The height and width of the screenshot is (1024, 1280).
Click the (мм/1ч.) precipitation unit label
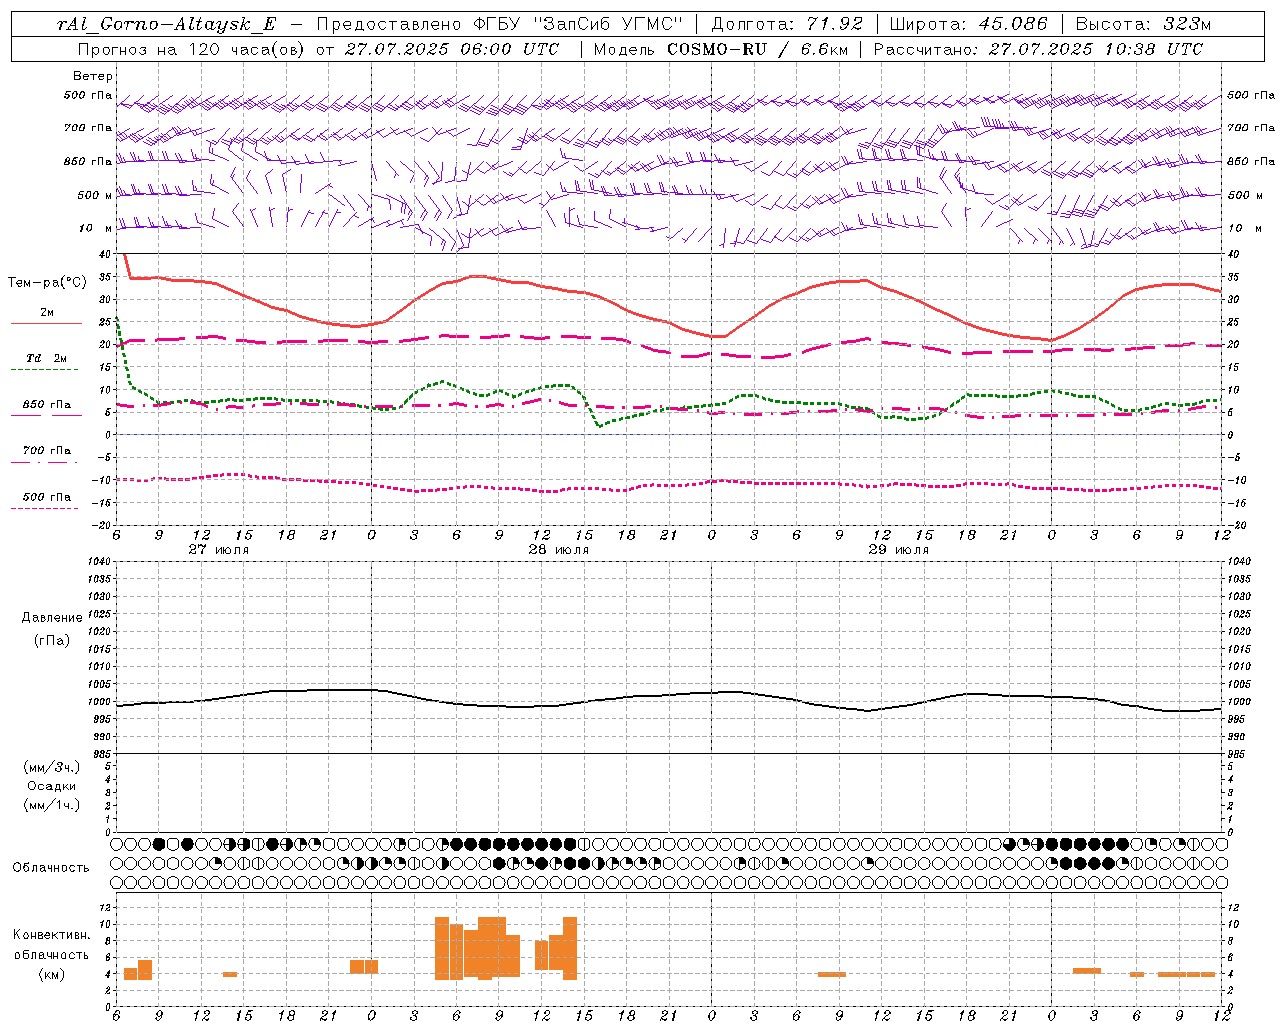pyautogui.click(x=52, y=805)
